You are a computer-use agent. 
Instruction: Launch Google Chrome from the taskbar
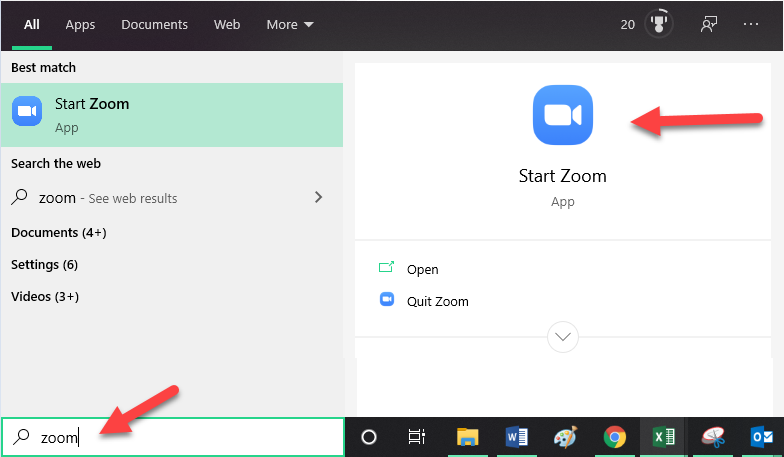[x=615, y=437]
